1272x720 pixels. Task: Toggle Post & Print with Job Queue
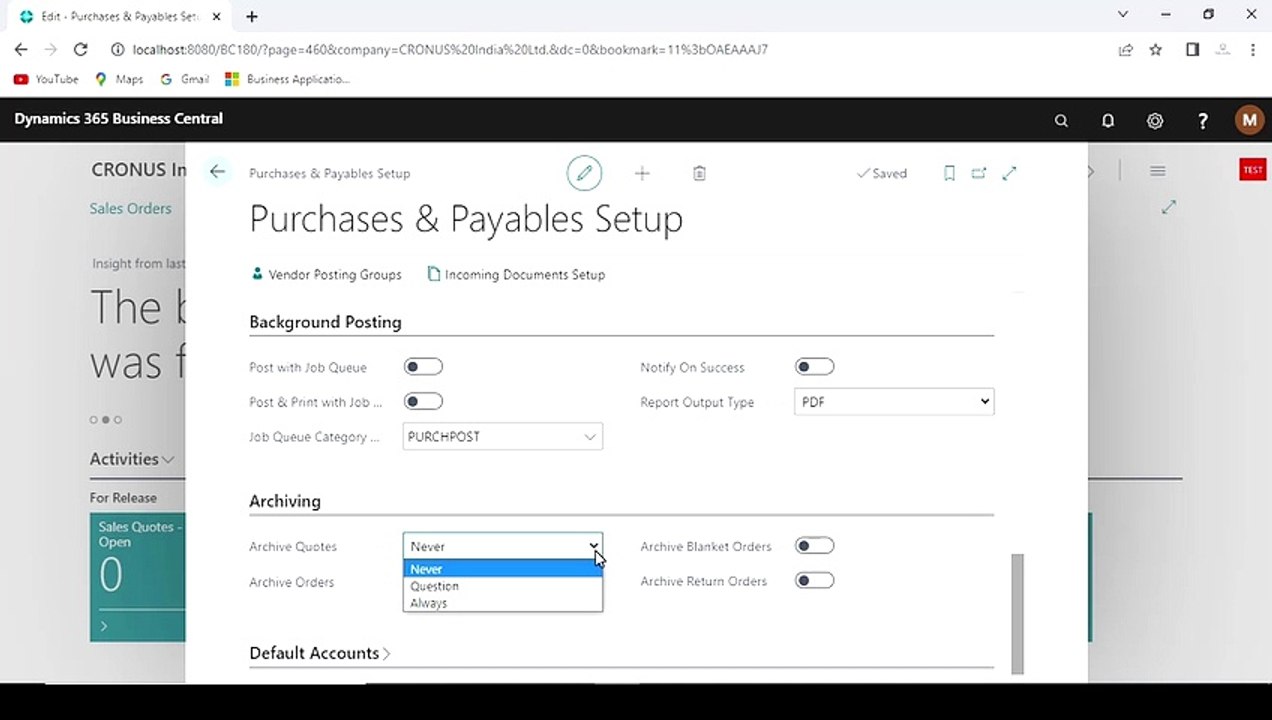coord(423,401)
